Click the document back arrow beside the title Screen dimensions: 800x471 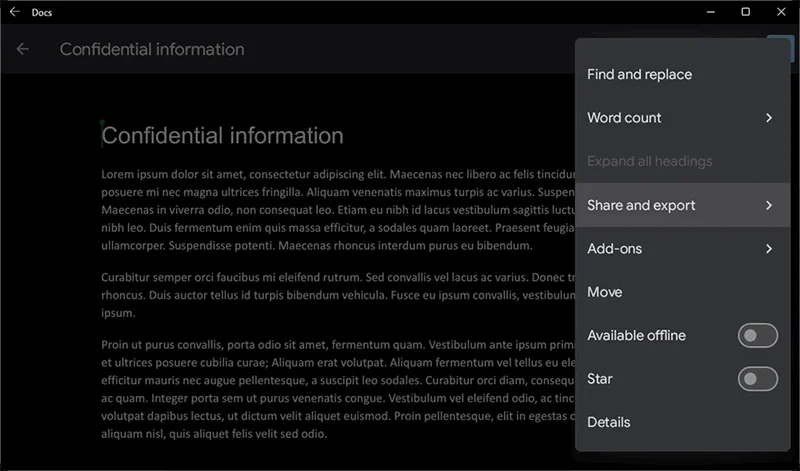click(22, 49)
